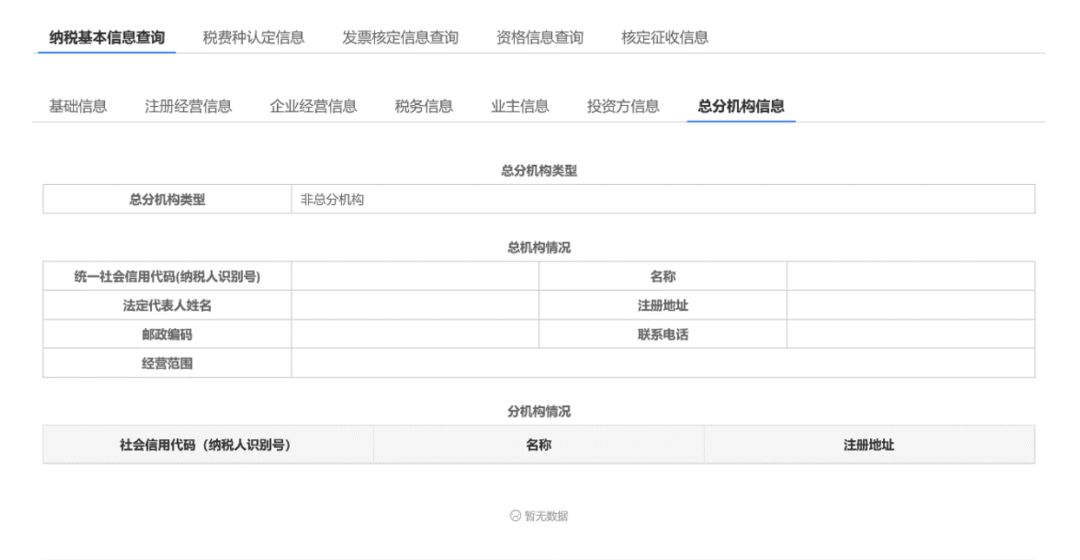View the 税务信息 sub-tab
Screen dimensions: 1080x560
coord(424,106)
